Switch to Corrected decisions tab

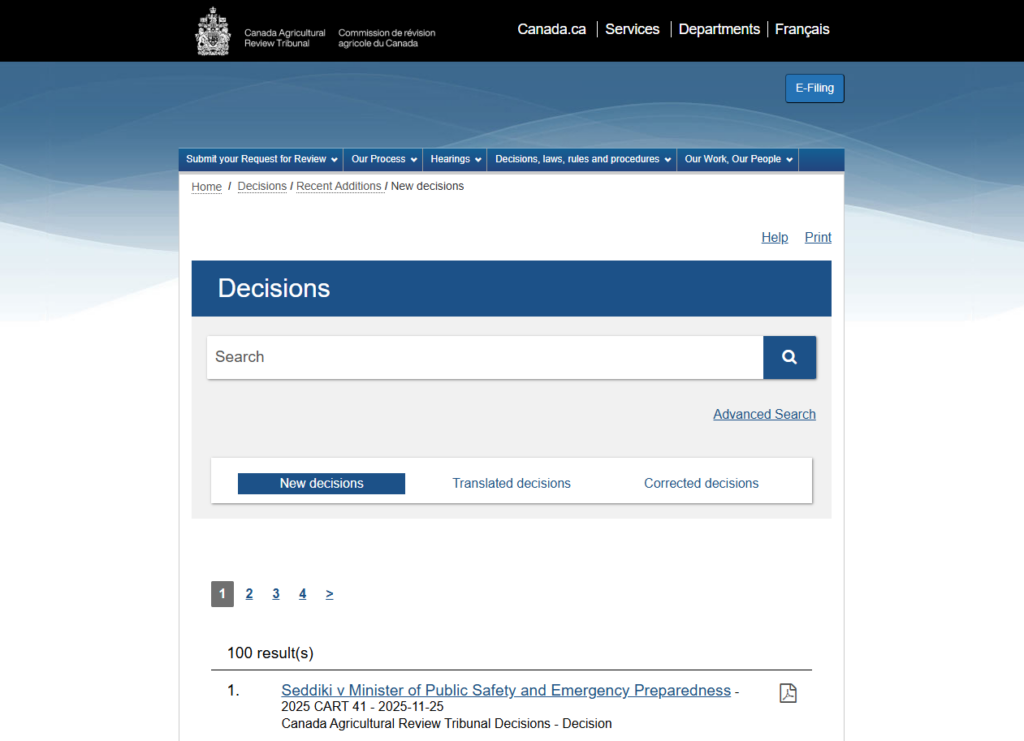pyautogui.click(x=701, y=483)
